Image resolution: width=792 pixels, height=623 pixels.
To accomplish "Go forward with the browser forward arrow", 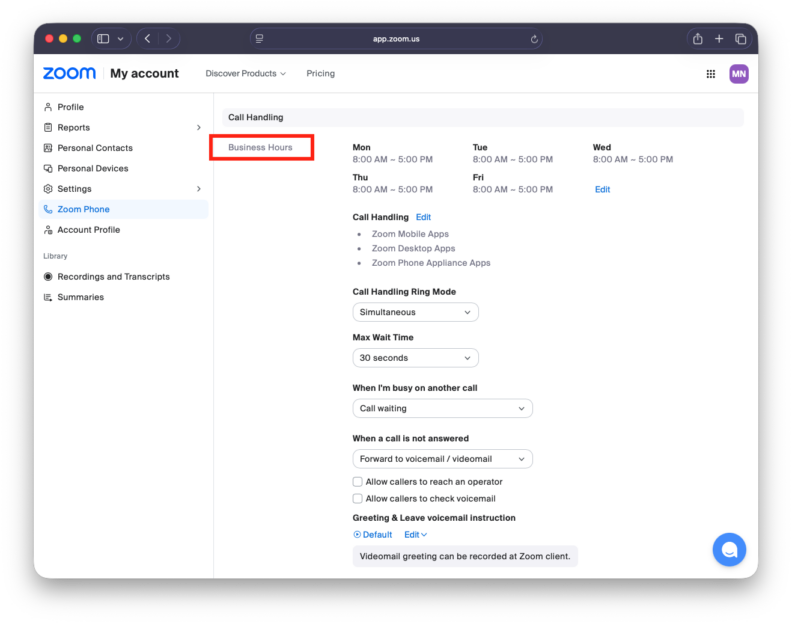I will tap(169, 38).
